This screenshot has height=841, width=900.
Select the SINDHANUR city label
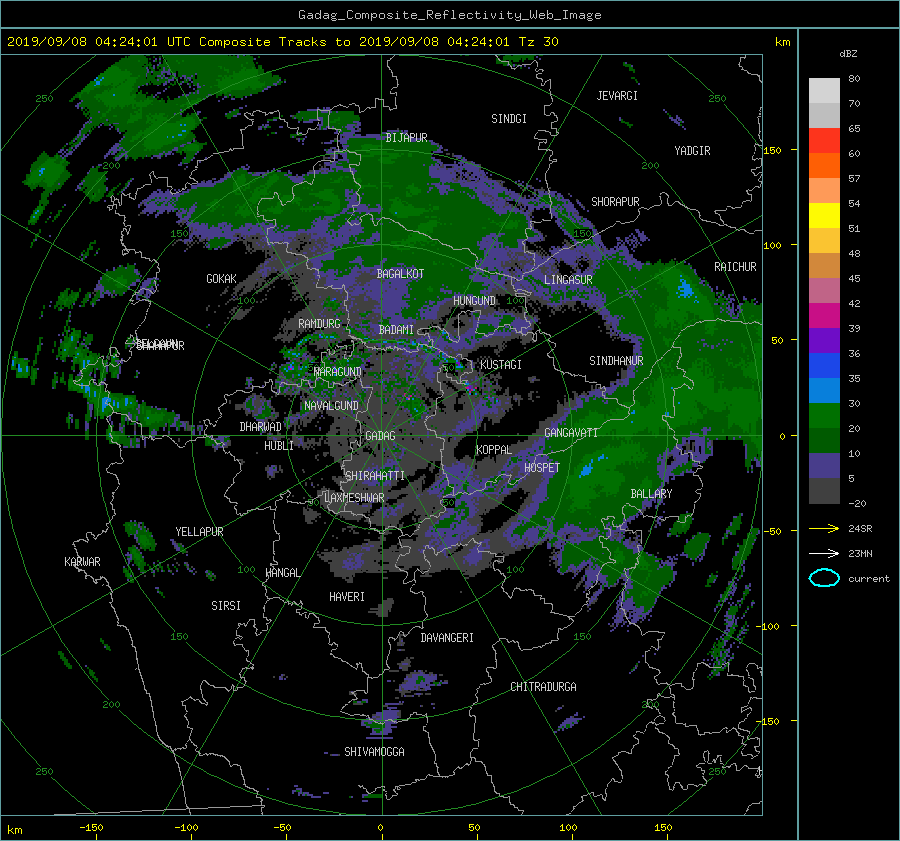click(616, 361)
